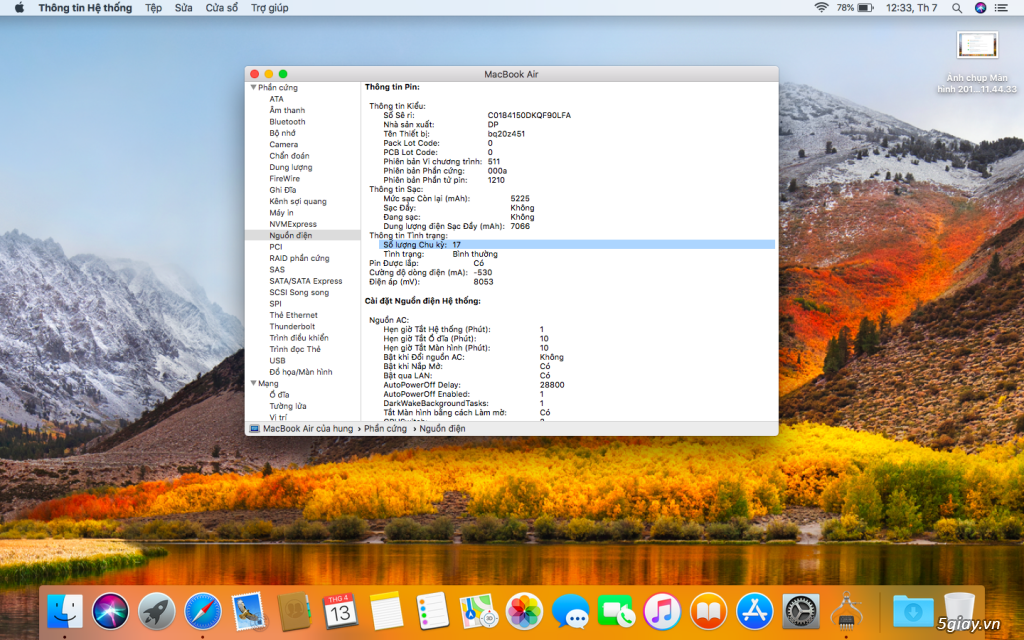Click the Siri icon in the menu bar
The image size is (1024, 640).
(x=980, y=8)
